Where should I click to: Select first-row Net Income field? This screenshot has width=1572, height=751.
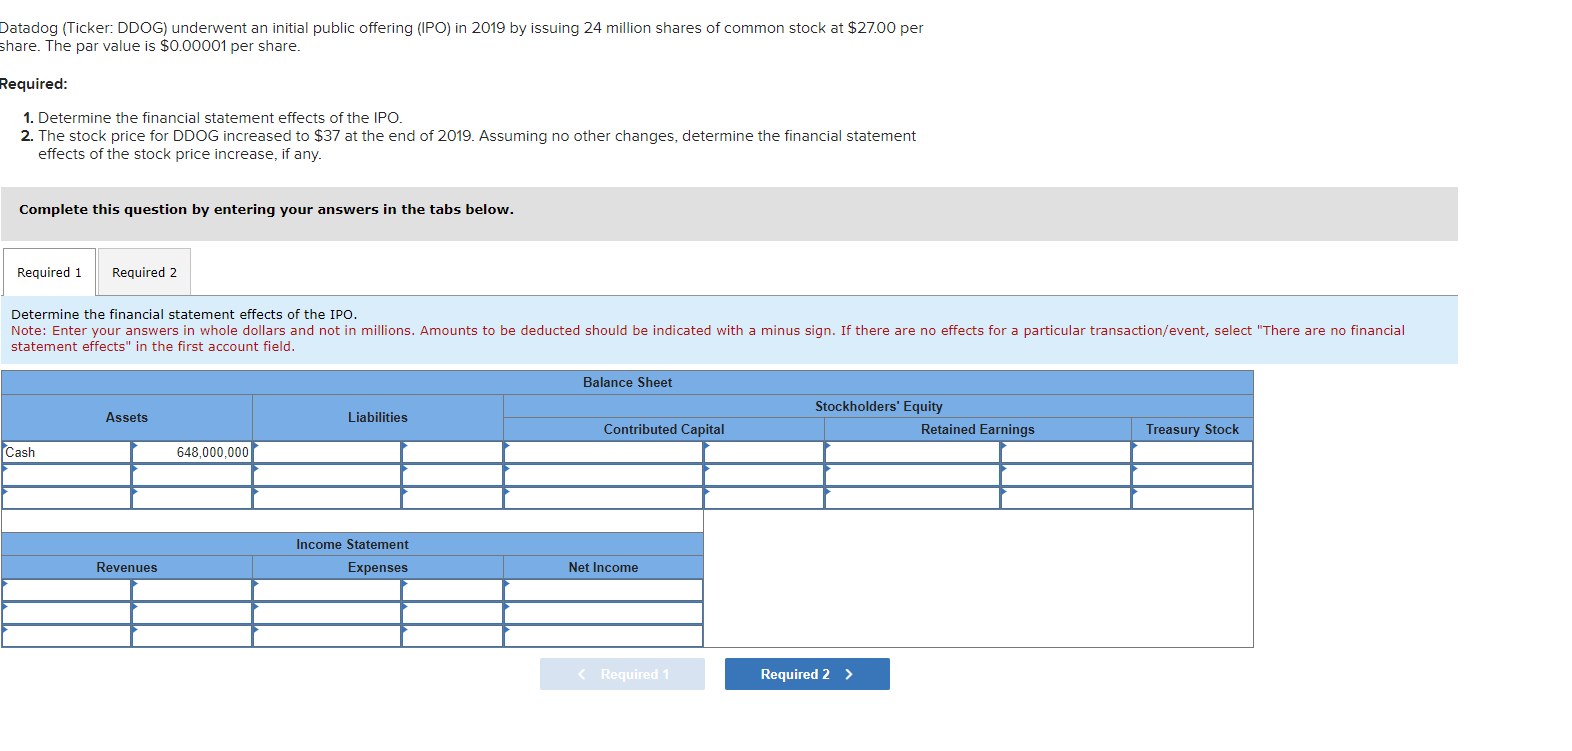(x=603, y=590)
